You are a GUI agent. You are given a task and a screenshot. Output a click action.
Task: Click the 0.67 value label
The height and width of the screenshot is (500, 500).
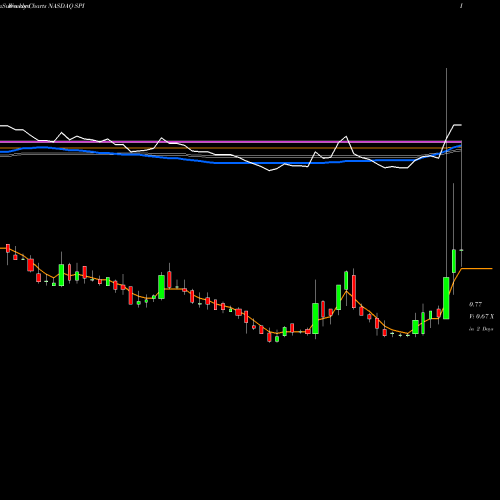pos(482,316)
